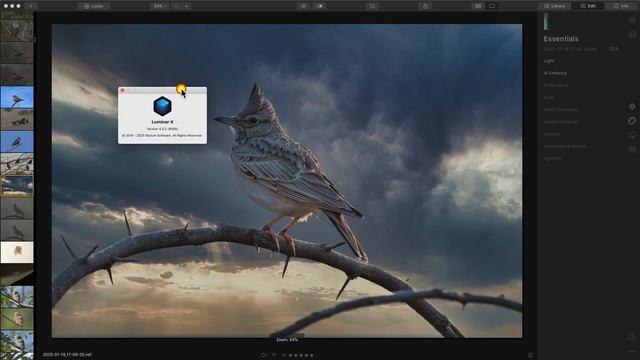Image resolution: width=640 pixels, height=360 pixels.
Task: Click the Essentials panel heading
Action: (x=561, y=39)
